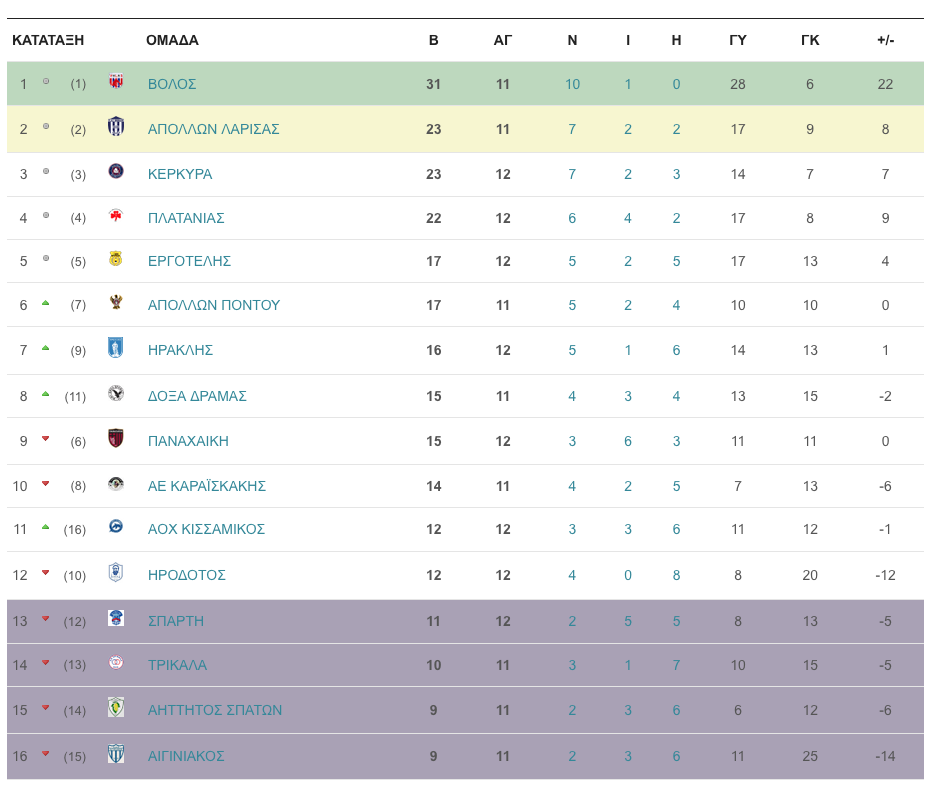Click the ΒΟΛΟΣ team crest icon
The height and width of the screenshot is (797, 944).
coord(116,82)
